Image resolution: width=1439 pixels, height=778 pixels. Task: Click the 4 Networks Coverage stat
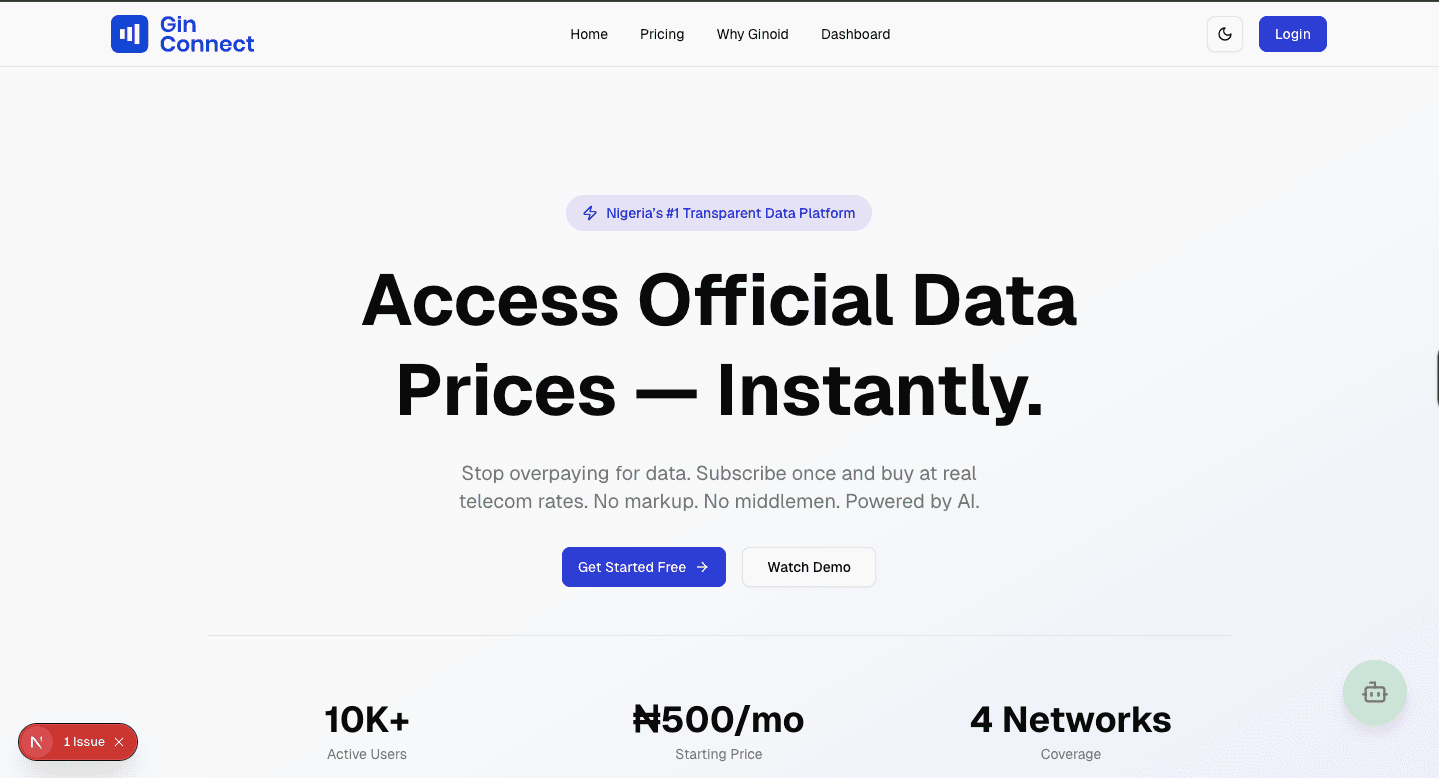pyautogui.click(x=1070, y=731)
